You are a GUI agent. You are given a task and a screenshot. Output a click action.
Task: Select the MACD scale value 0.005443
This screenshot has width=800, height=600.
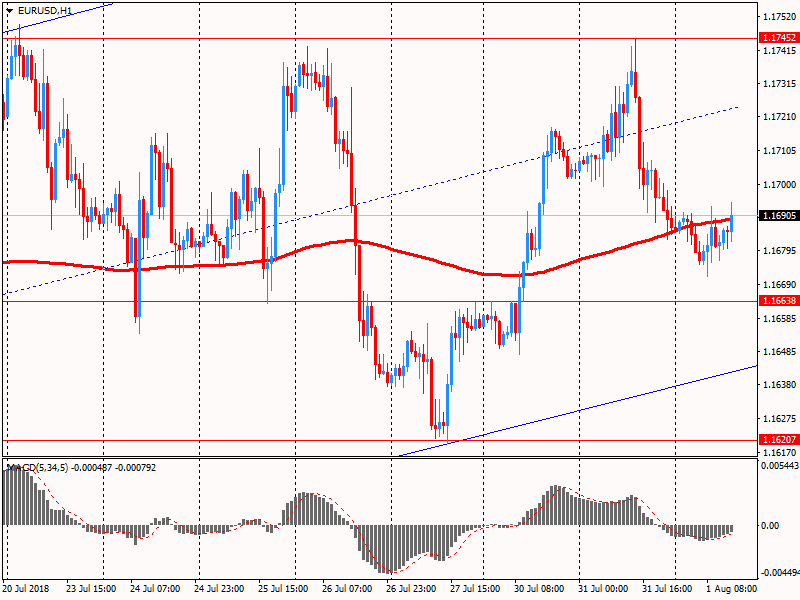pos(780,465)
